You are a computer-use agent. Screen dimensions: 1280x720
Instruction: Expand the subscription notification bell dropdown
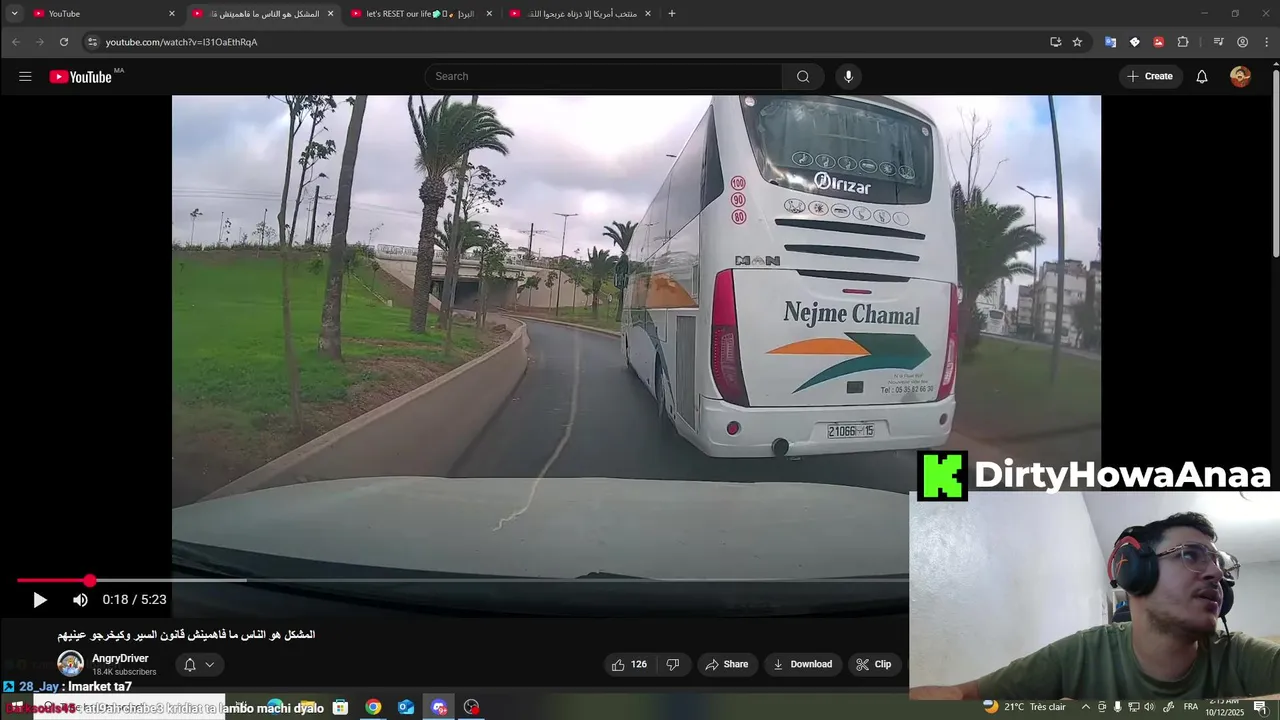click(199, 664)
